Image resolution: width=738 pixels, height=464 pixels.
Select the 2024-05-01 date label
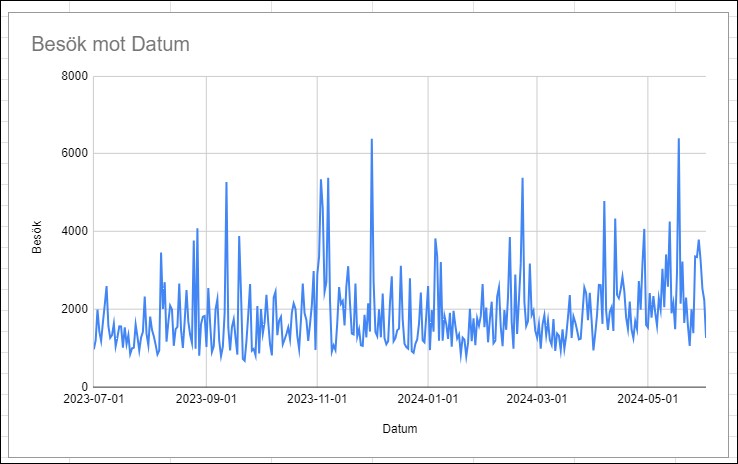[x=648, y=398]
